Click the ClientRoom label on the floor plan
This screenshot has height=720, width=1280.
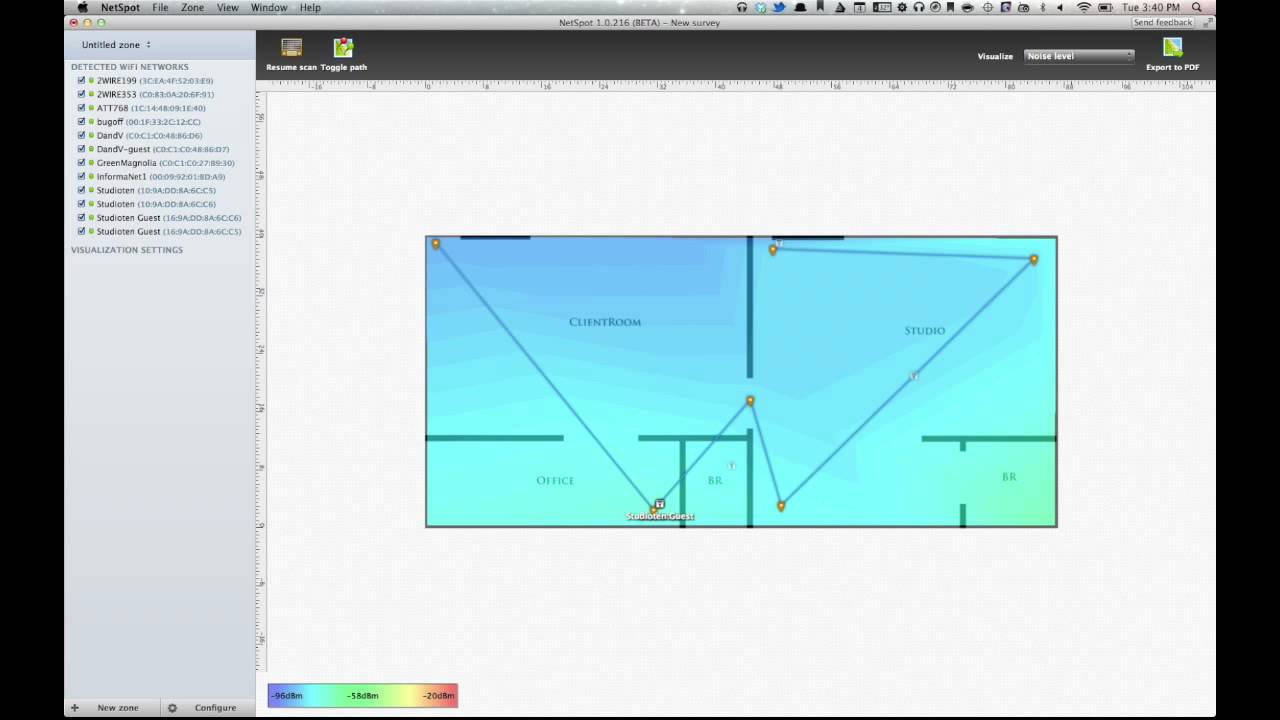point(605,322)
